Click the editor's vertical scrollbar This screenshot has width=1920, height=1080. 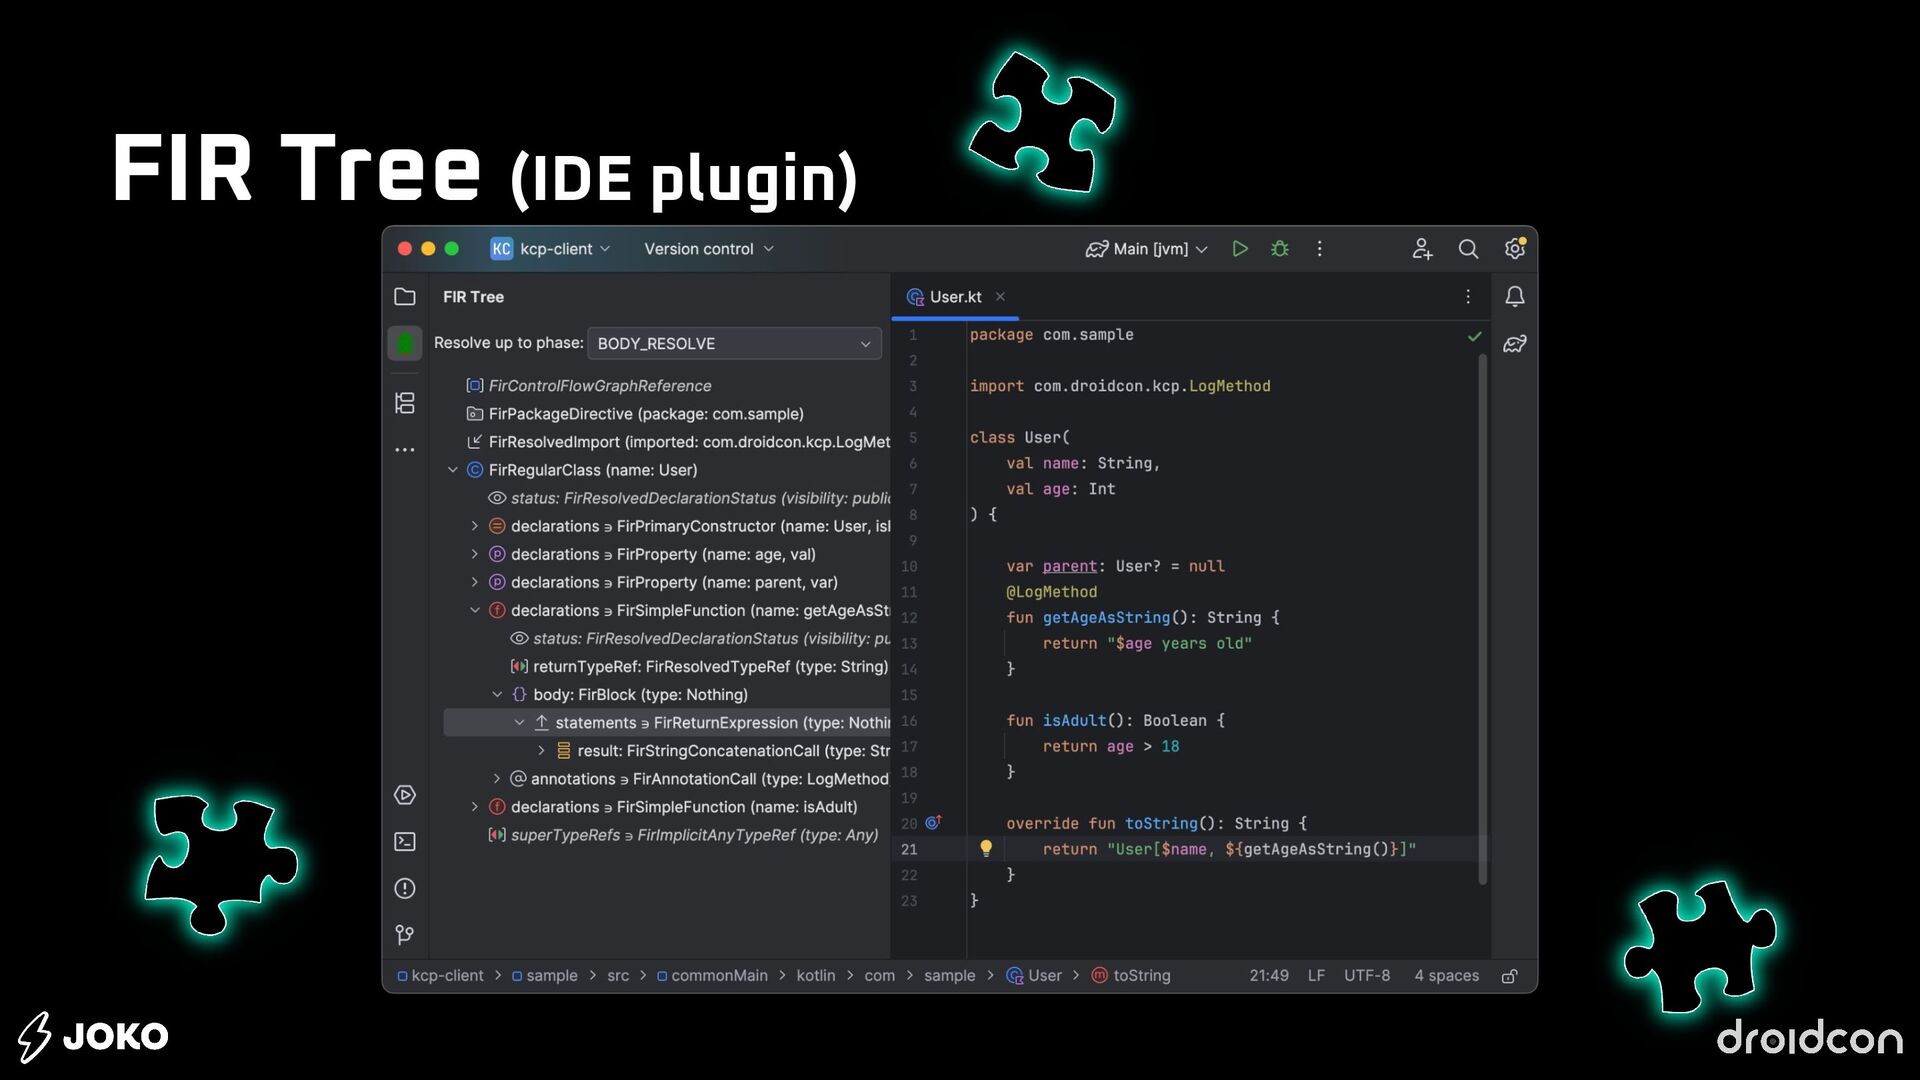point(1482,620)
